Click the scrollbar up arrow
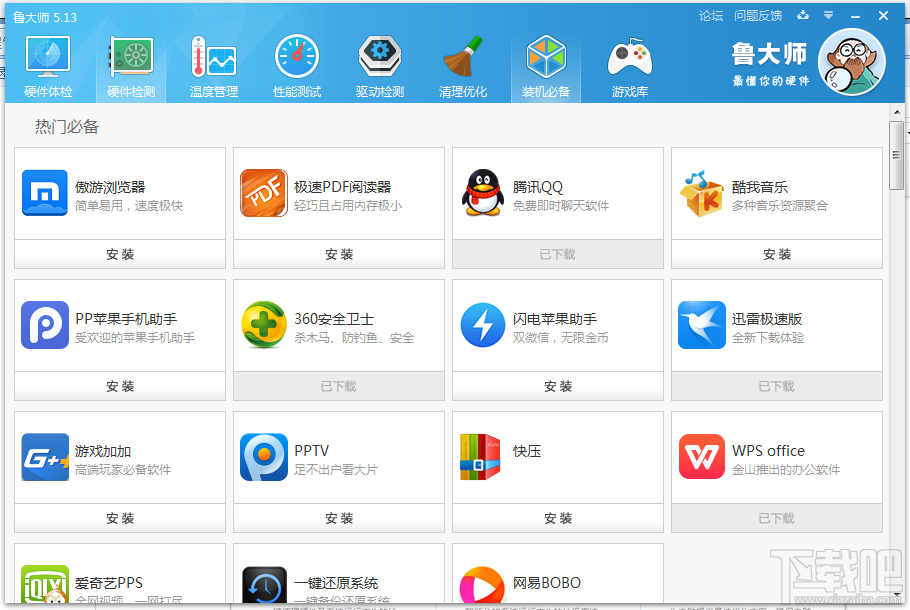This screenshot has width=910, height=610. point(897,112)
